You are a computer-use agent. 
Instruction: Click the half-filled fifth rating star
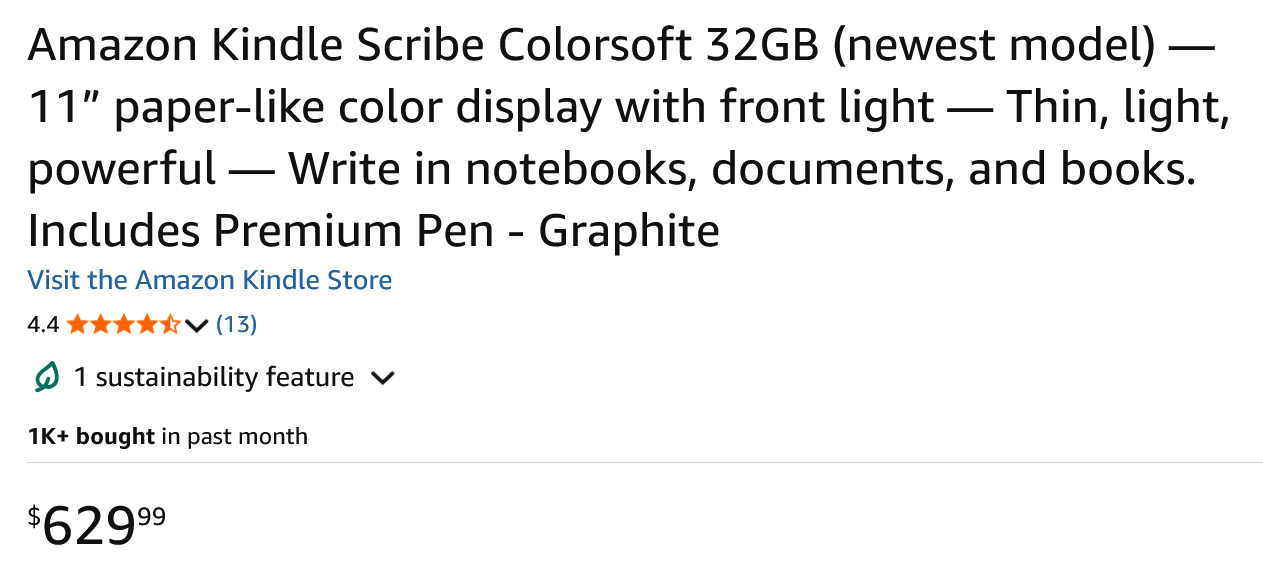[170, 324]
